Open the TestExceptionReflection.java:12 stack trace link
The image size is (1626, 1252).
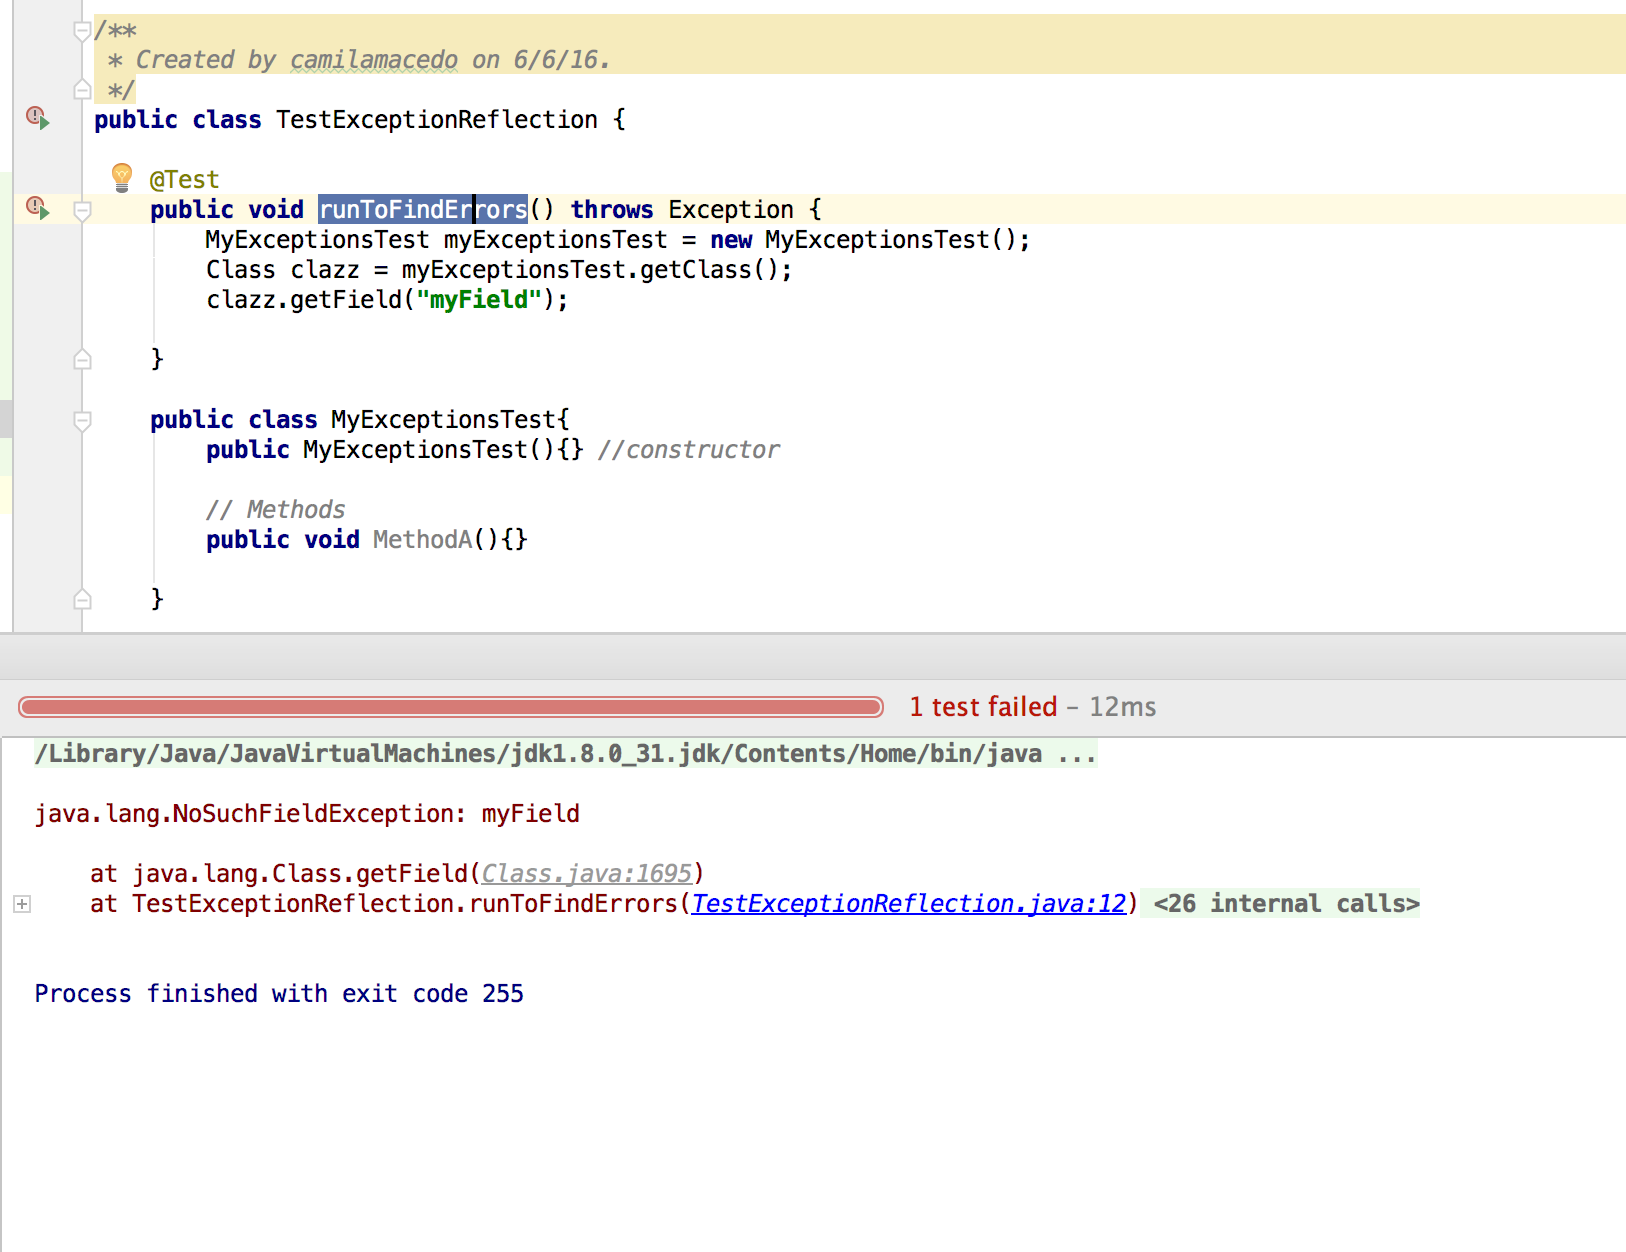[x=908, y=903]
